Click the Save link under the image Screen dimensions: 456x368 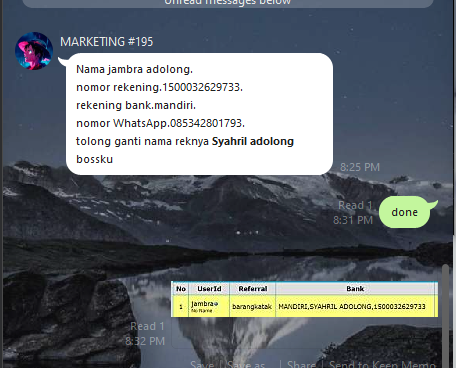[x=202, y=364]
